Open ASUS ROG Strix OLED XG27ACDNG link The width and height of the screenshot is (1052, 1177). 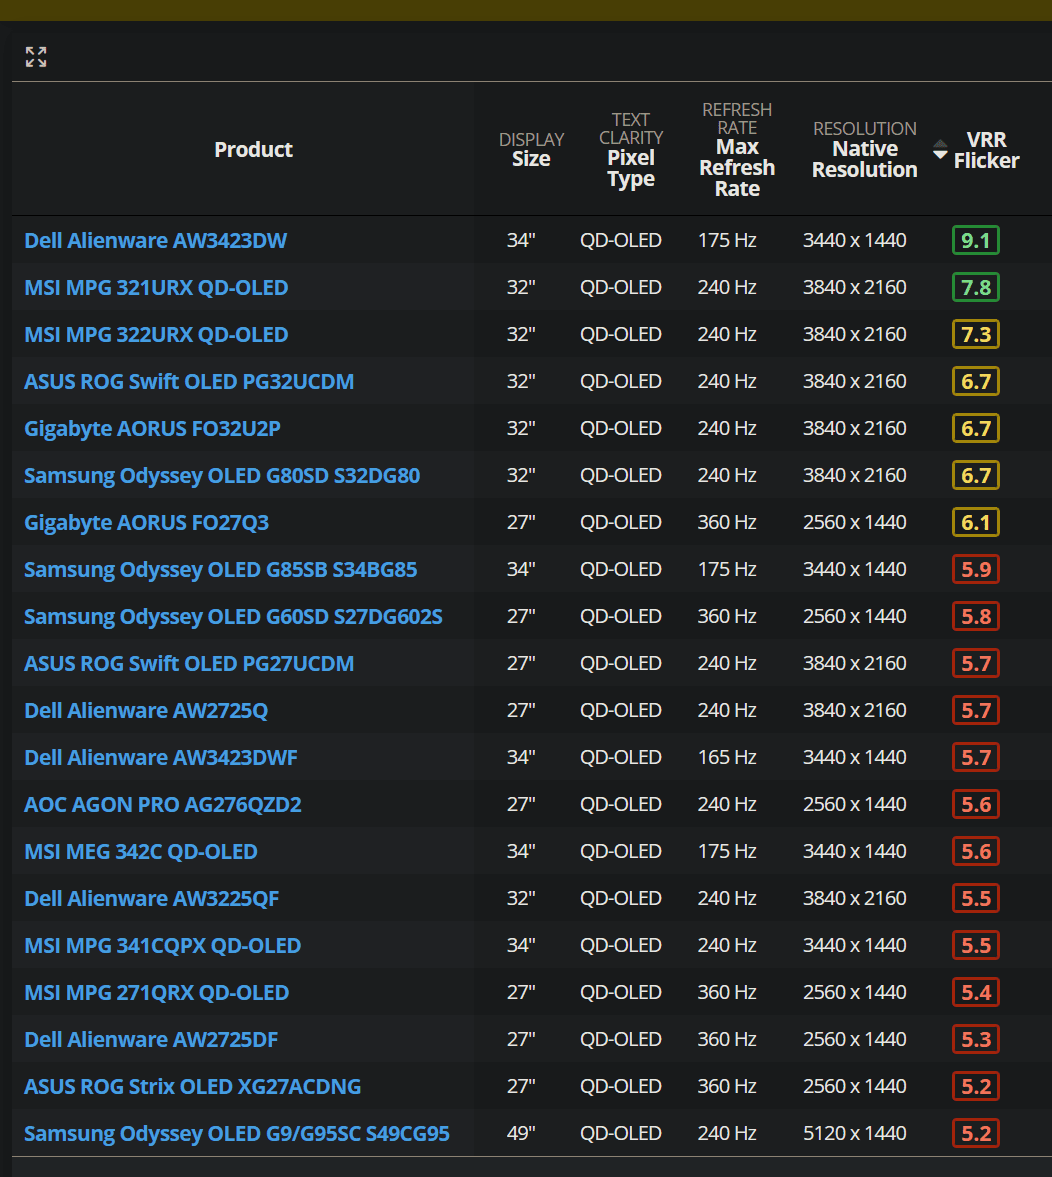point(193,1087)
